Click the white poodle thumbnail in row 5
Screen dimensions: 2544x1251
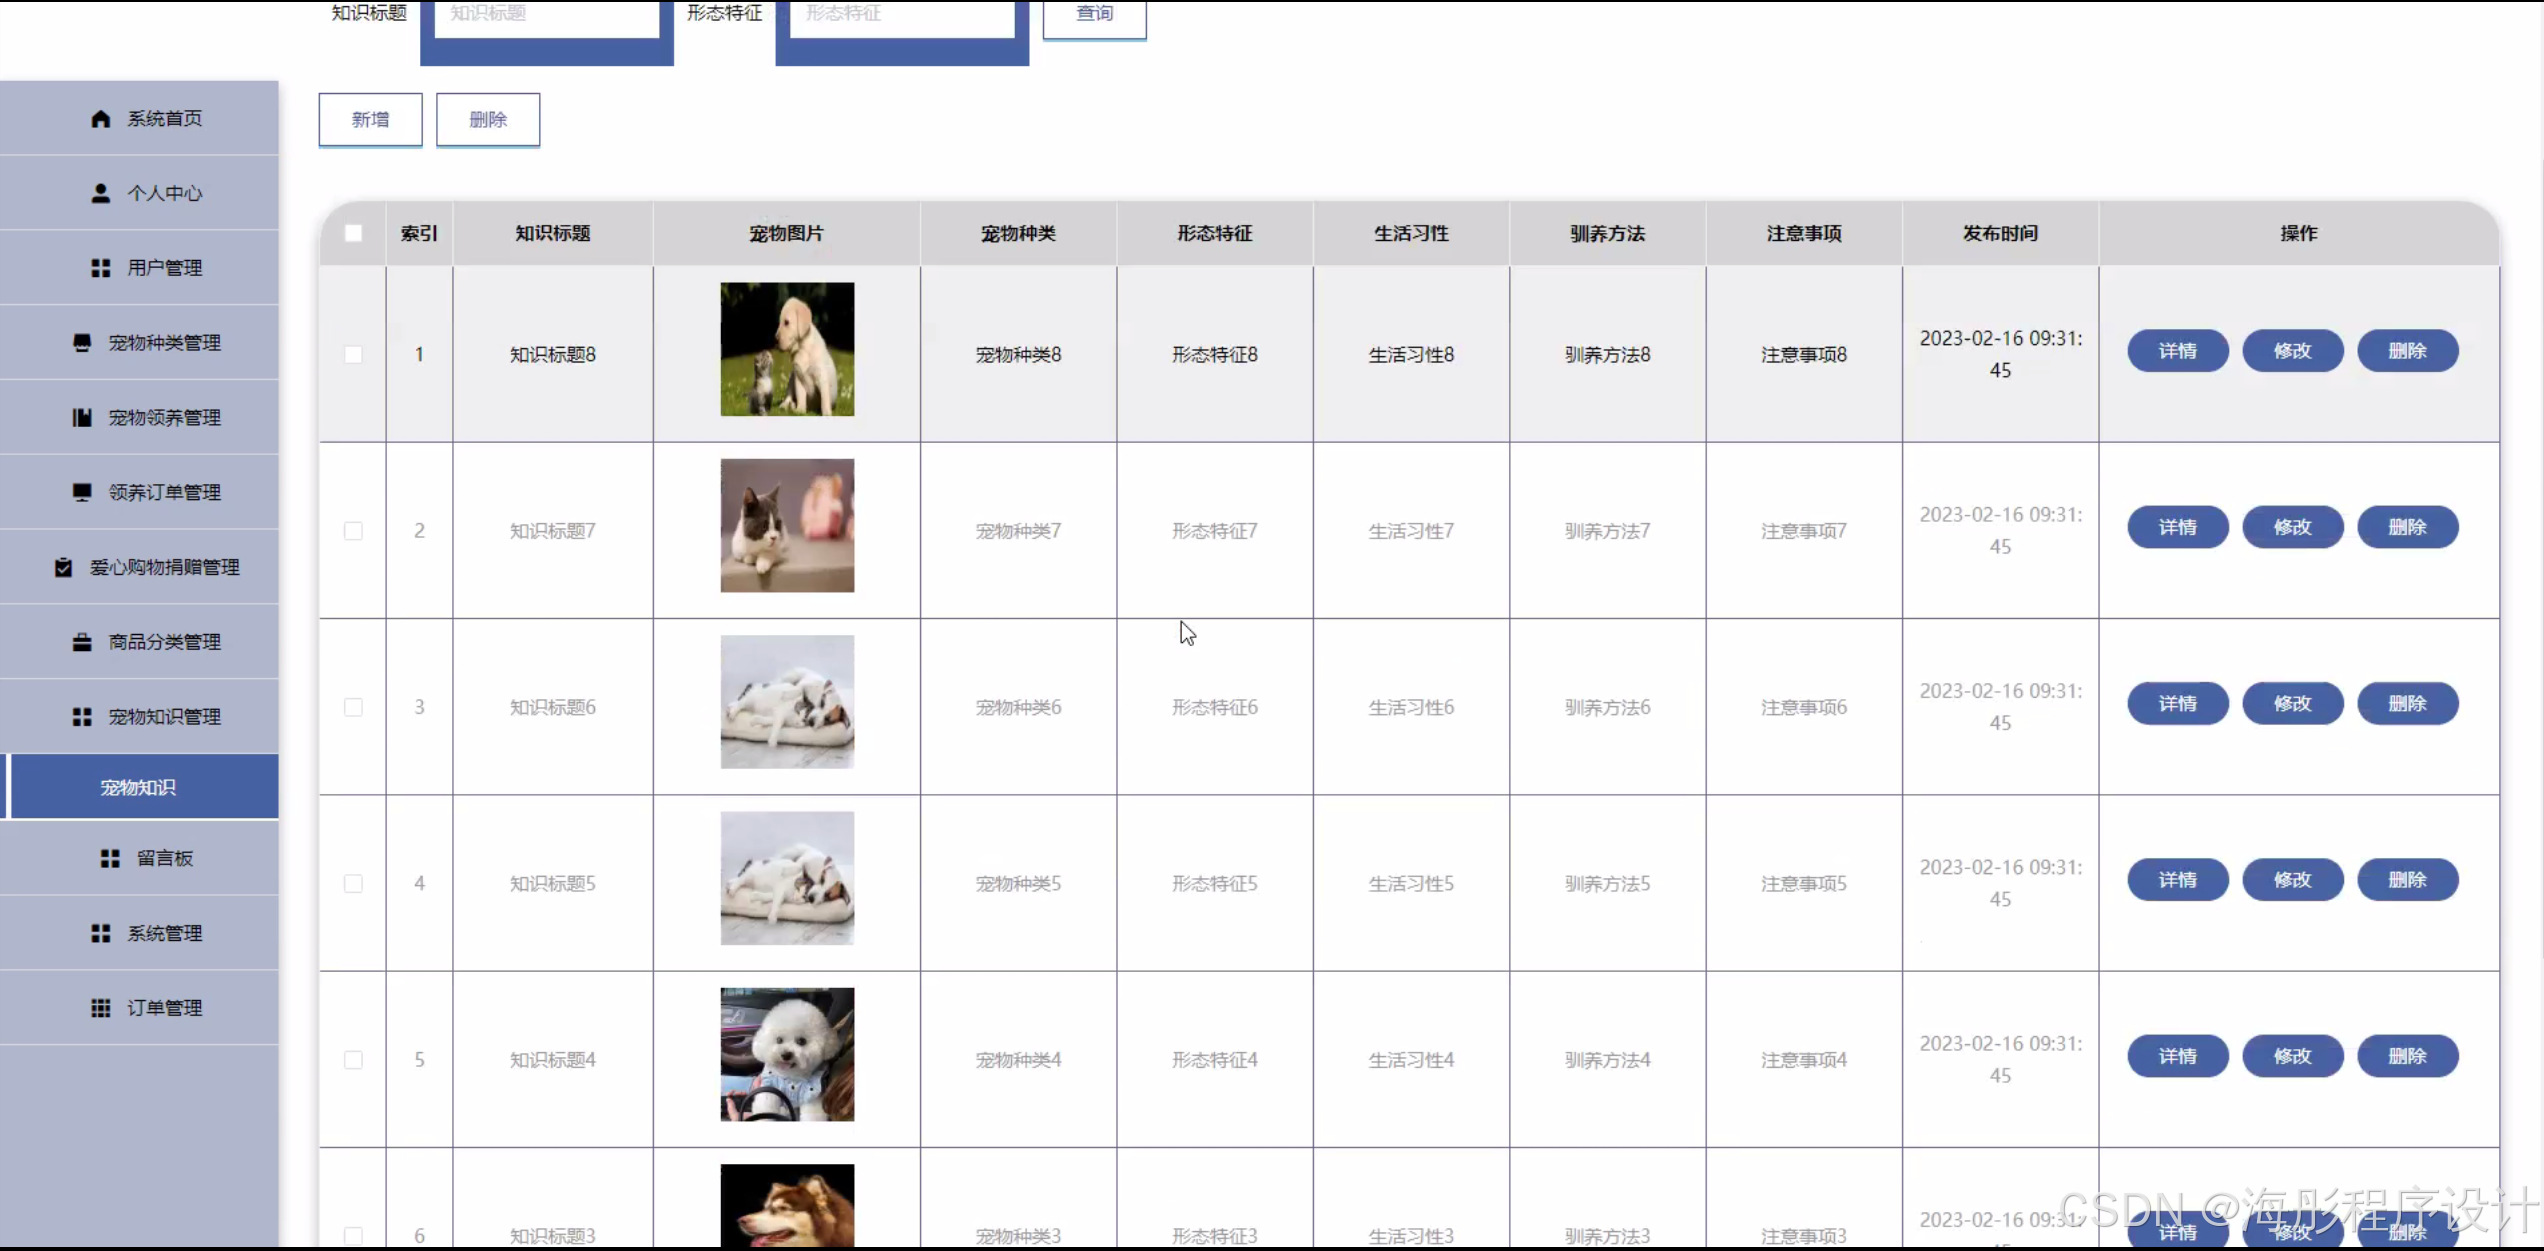787,1054
